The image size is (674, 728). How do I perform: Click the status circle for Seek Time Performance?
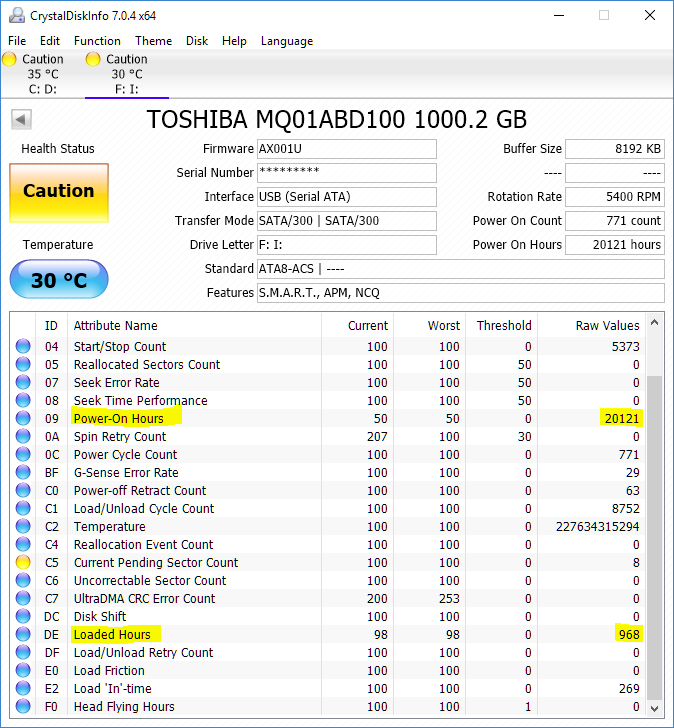[x=23, y=400]
